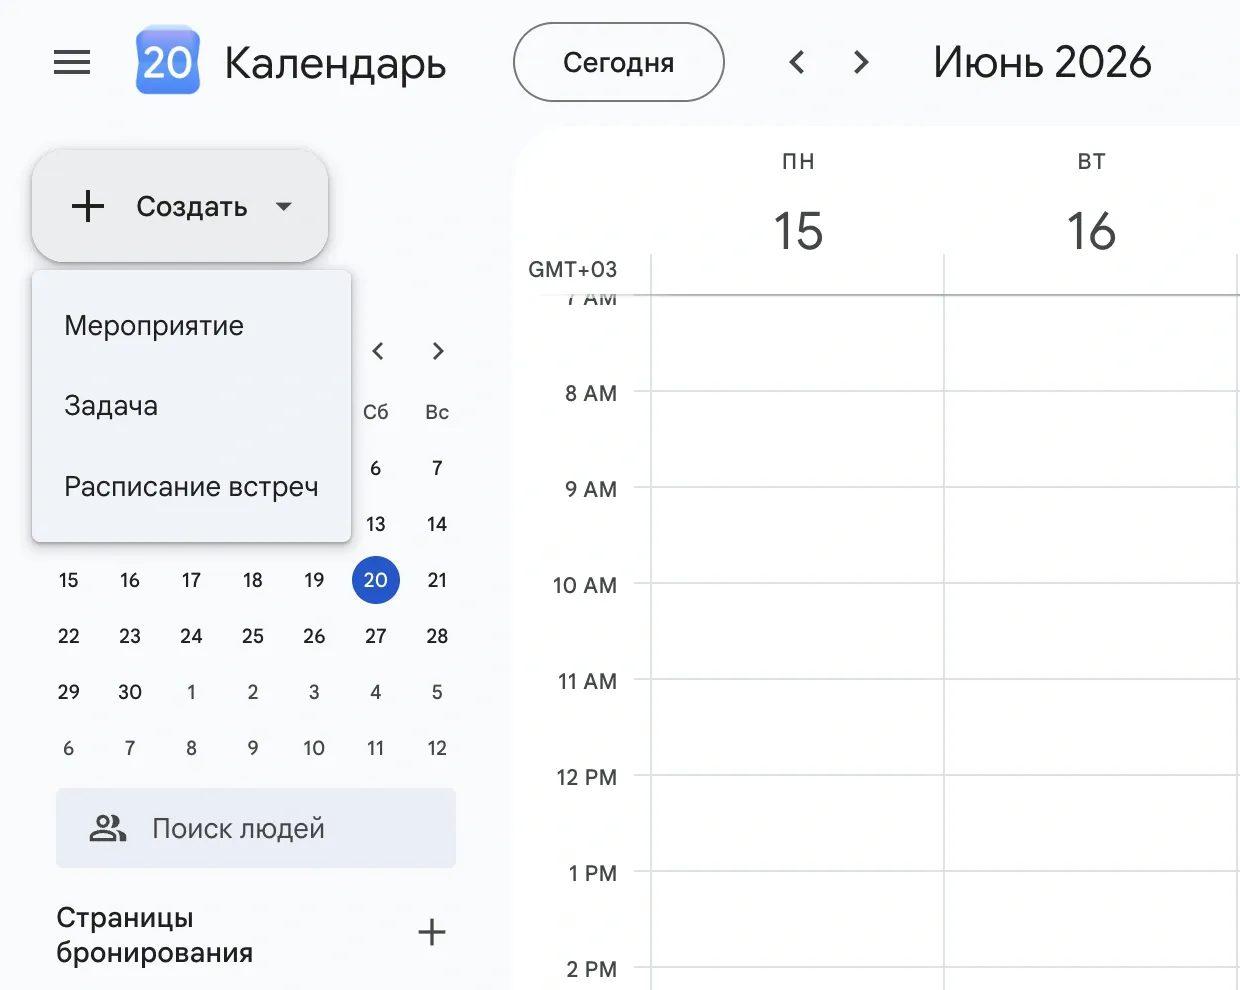
Task: Click the Страницы бронирования section label
Action: pos(155,935)
